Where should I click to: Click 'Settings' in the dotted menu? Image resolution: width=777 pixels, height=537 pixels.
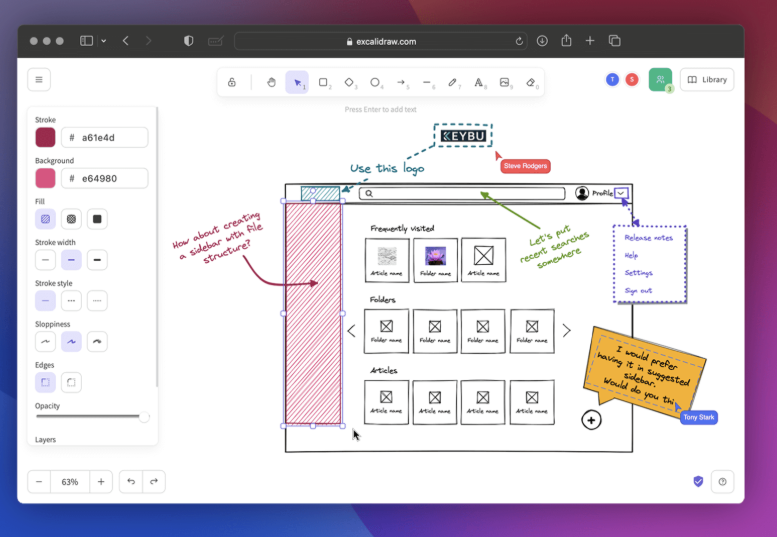(x=638, y=273)
